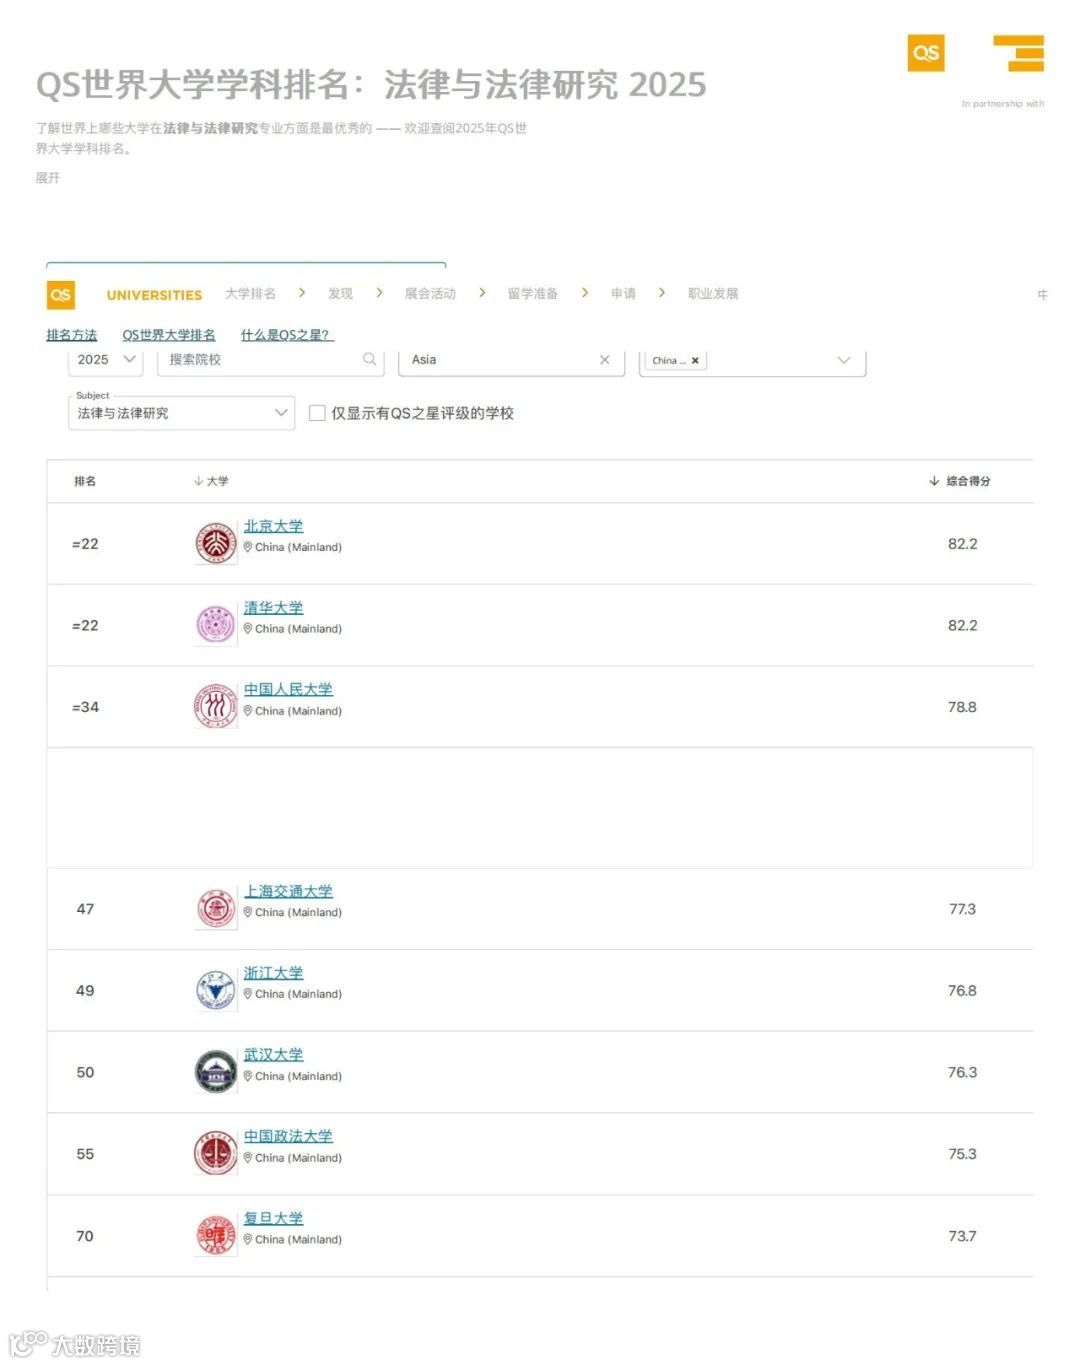Open the 职业发展 menu
Image resolution: width=1080 pixels, height=1365 pixels.
[713, 294]
